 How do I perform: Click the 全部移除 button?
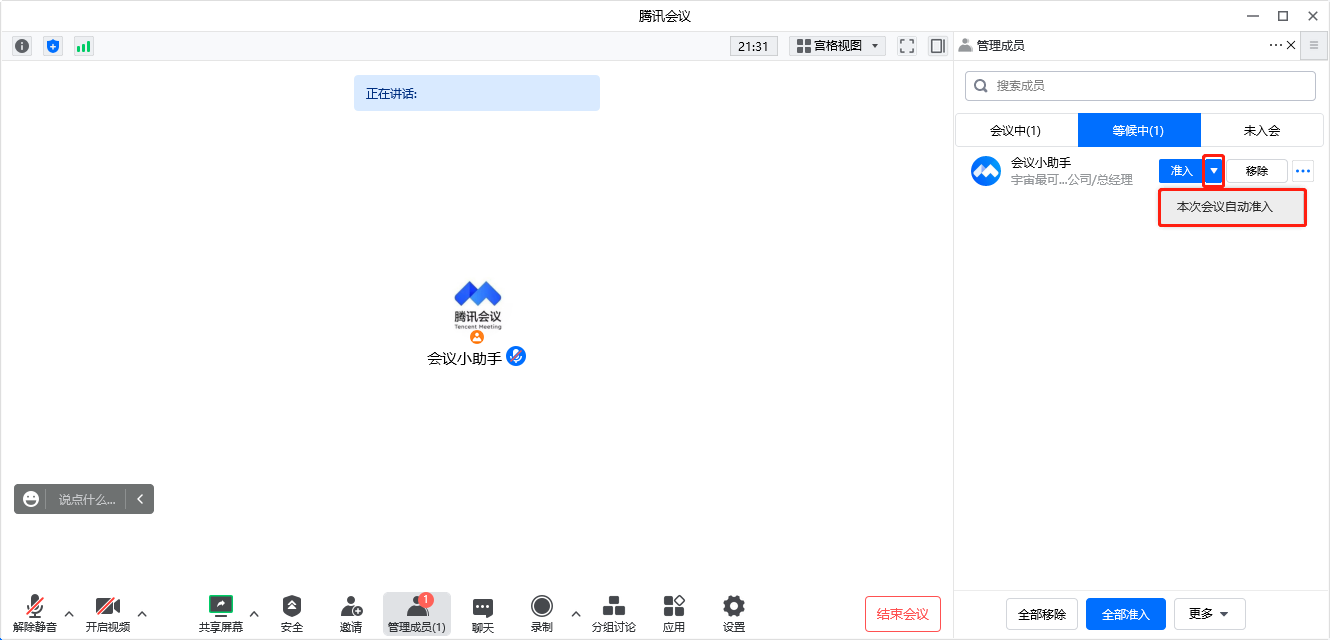click(1042, 614)
